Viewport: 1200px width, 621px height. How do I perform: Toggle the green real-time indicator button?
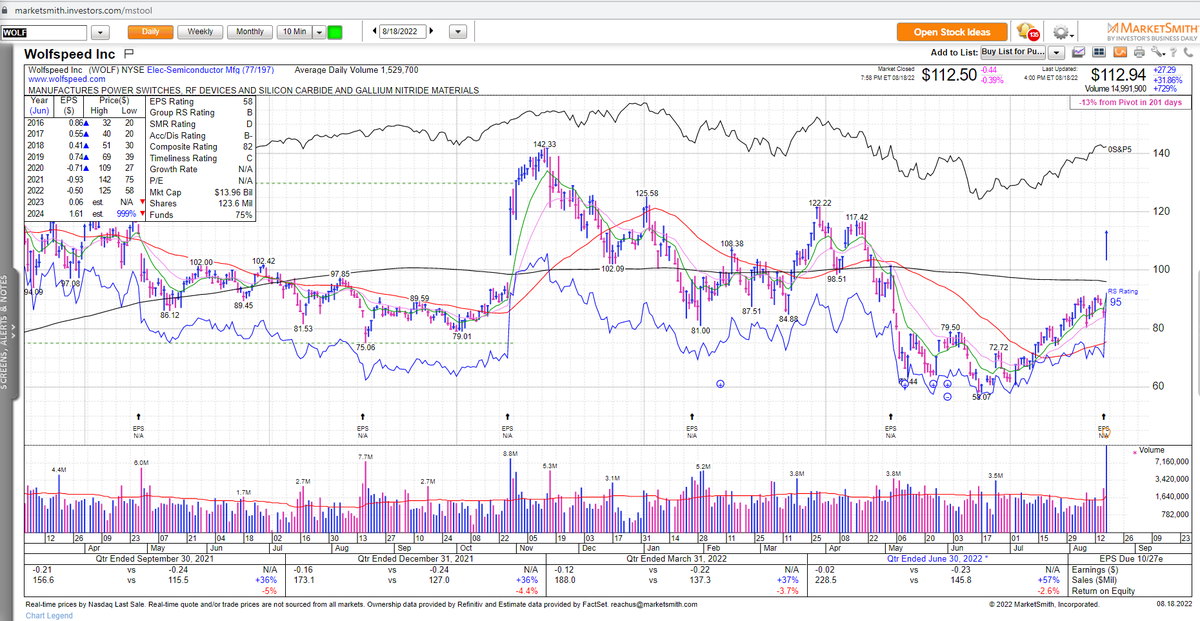pyautogui.click(x=334, y=32)
